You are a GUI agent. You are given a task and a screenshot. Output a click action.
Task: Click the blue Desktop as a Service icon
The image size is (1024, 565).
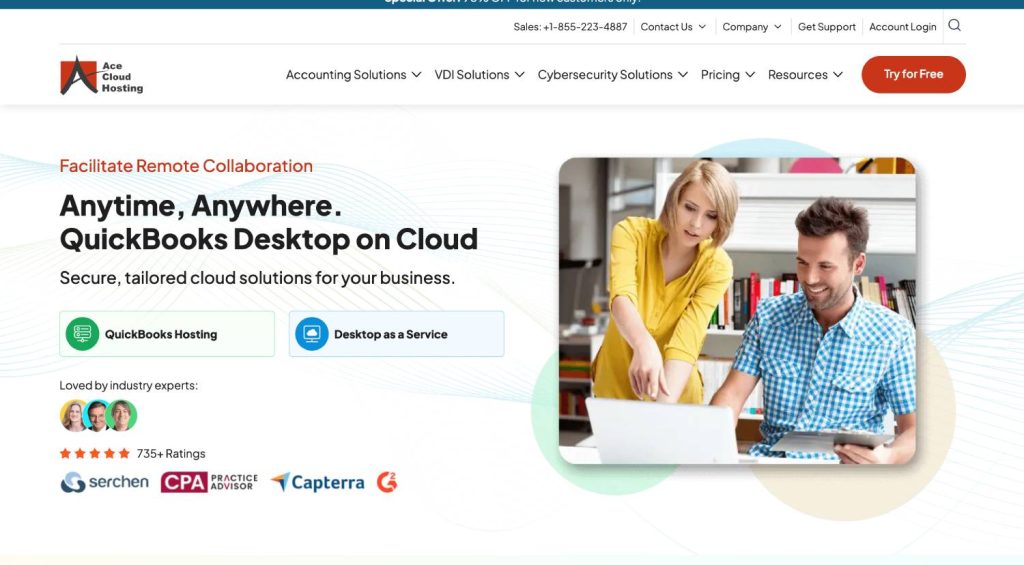click(x=312, y=334)
